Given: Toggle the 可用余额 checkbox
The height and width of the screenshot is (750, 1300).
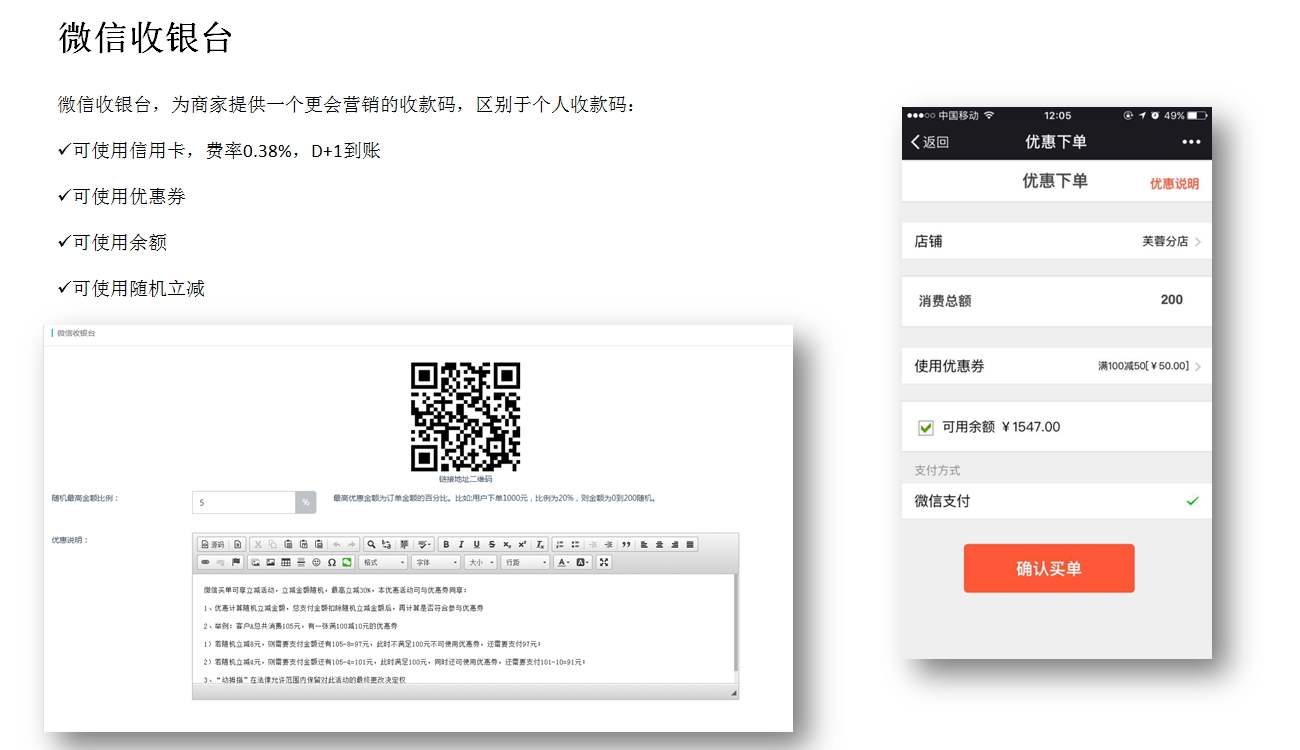Looking at the screenshot, I should (x=925, y=428).
